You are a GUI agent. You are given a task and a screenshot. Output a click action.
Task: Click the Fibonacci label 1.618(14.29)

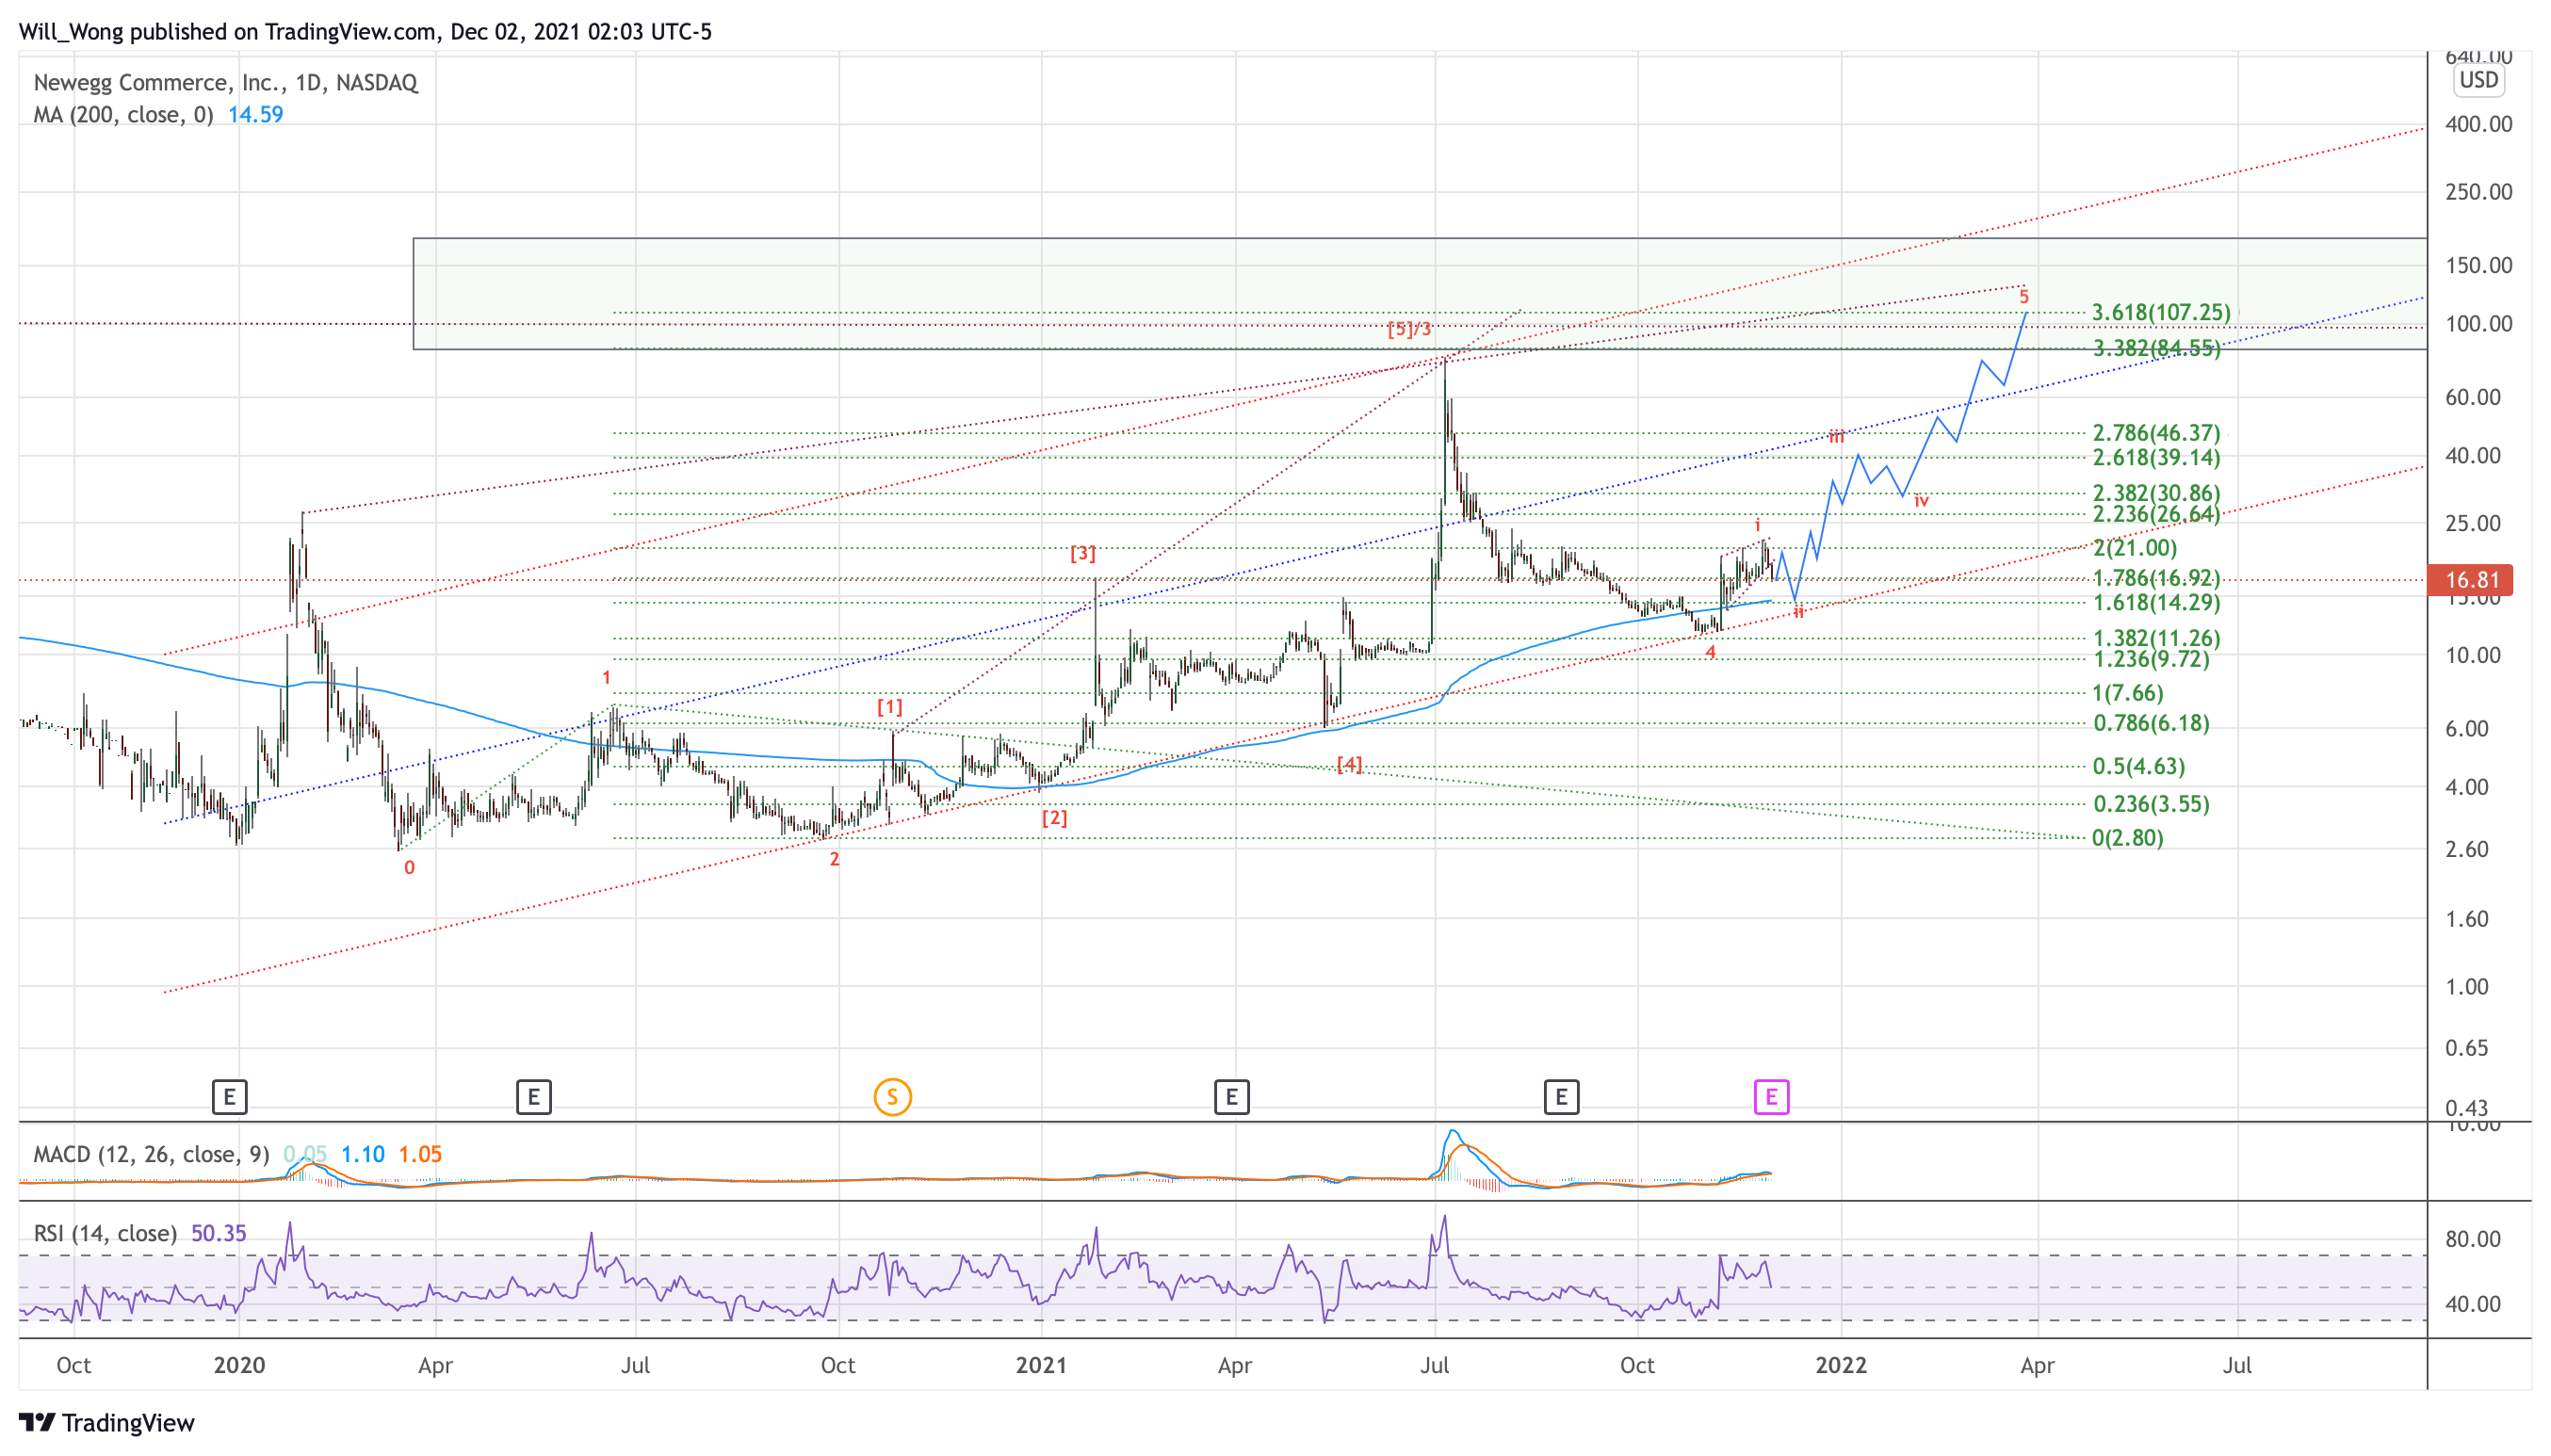click(2156, 602)
